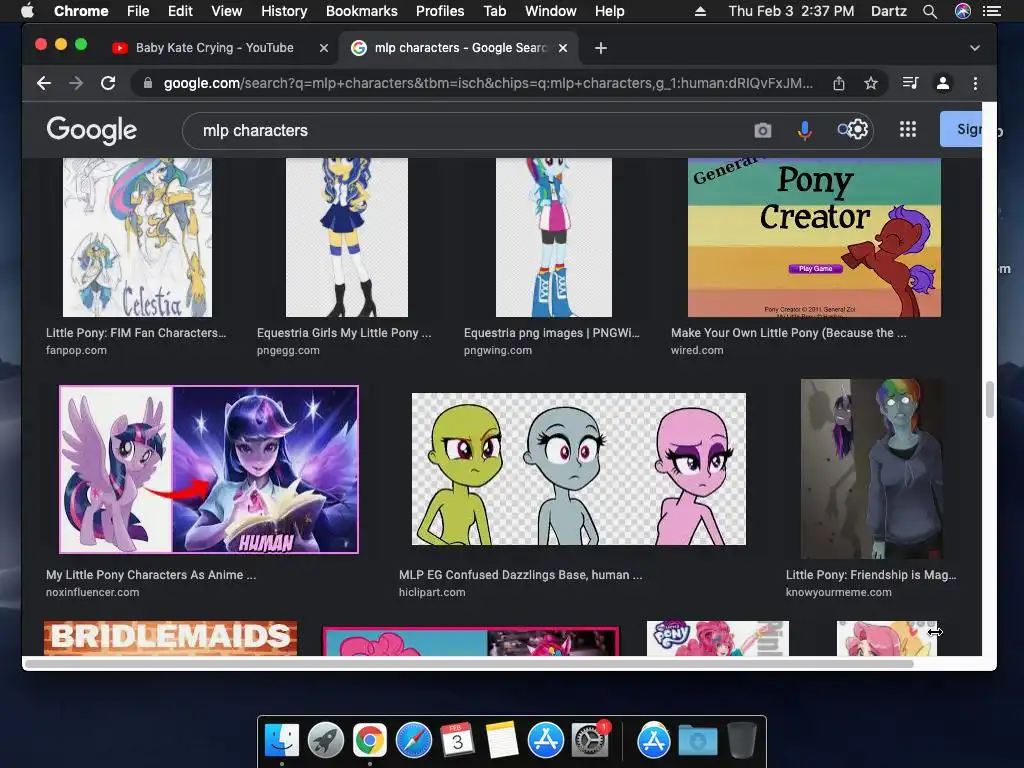Screen dimensions: 1024x768
Task: Open the Edit menu
Action: 180,11
